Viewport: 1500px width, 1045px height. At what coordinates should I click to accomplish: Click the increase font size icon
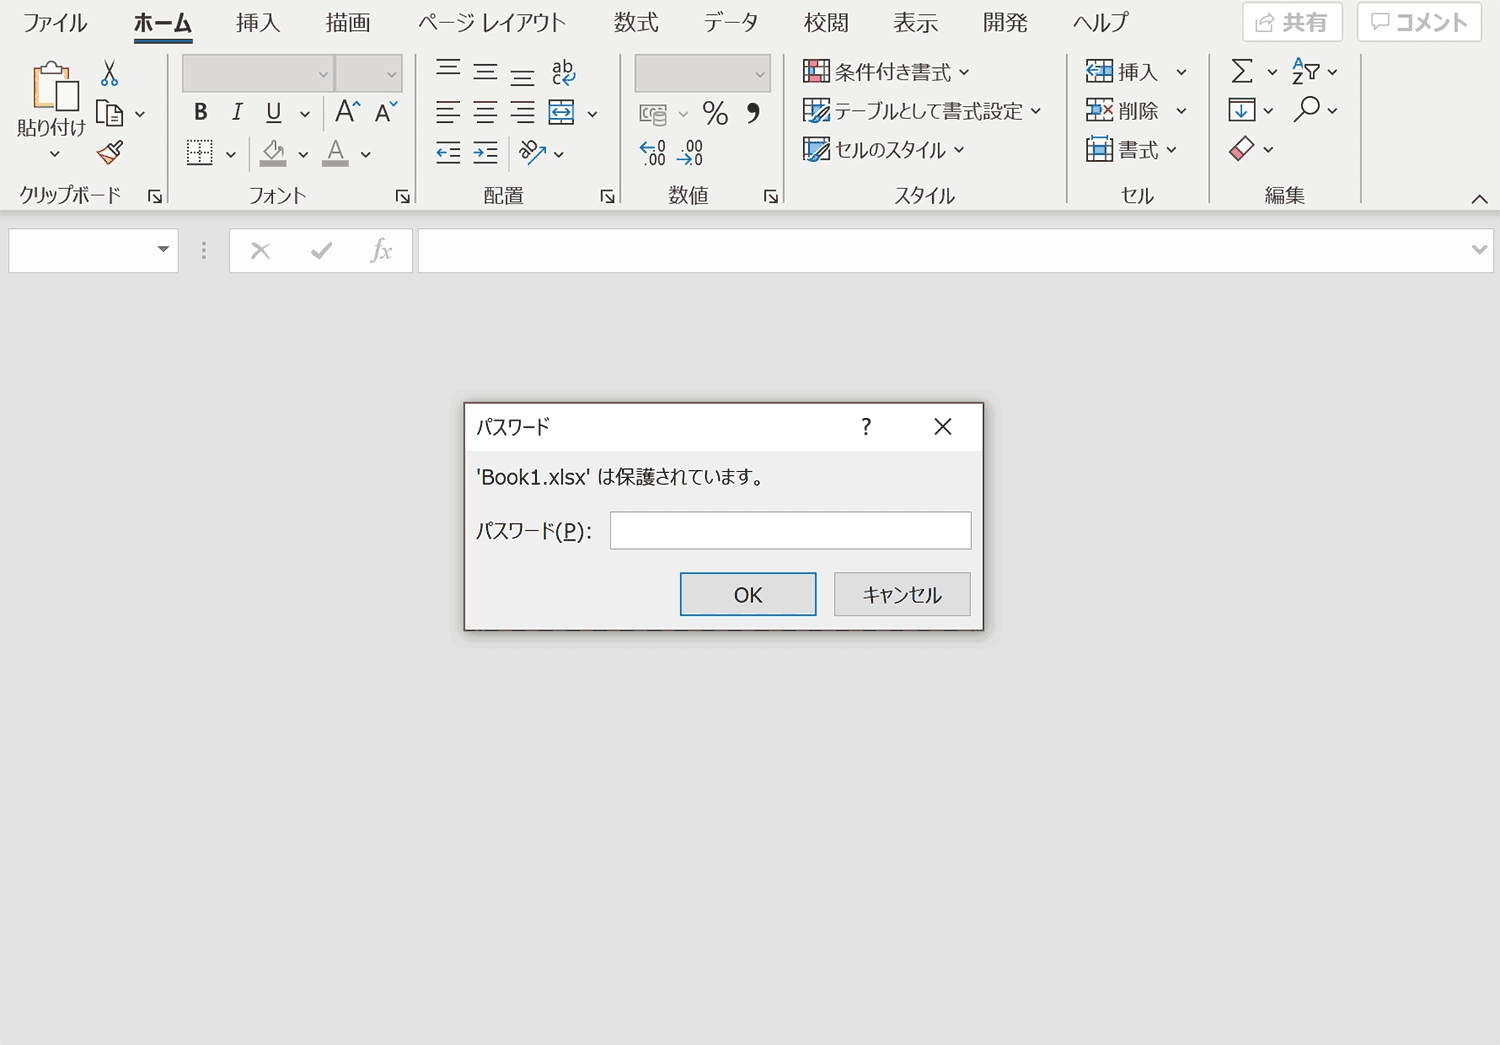[x=347, y=111]
